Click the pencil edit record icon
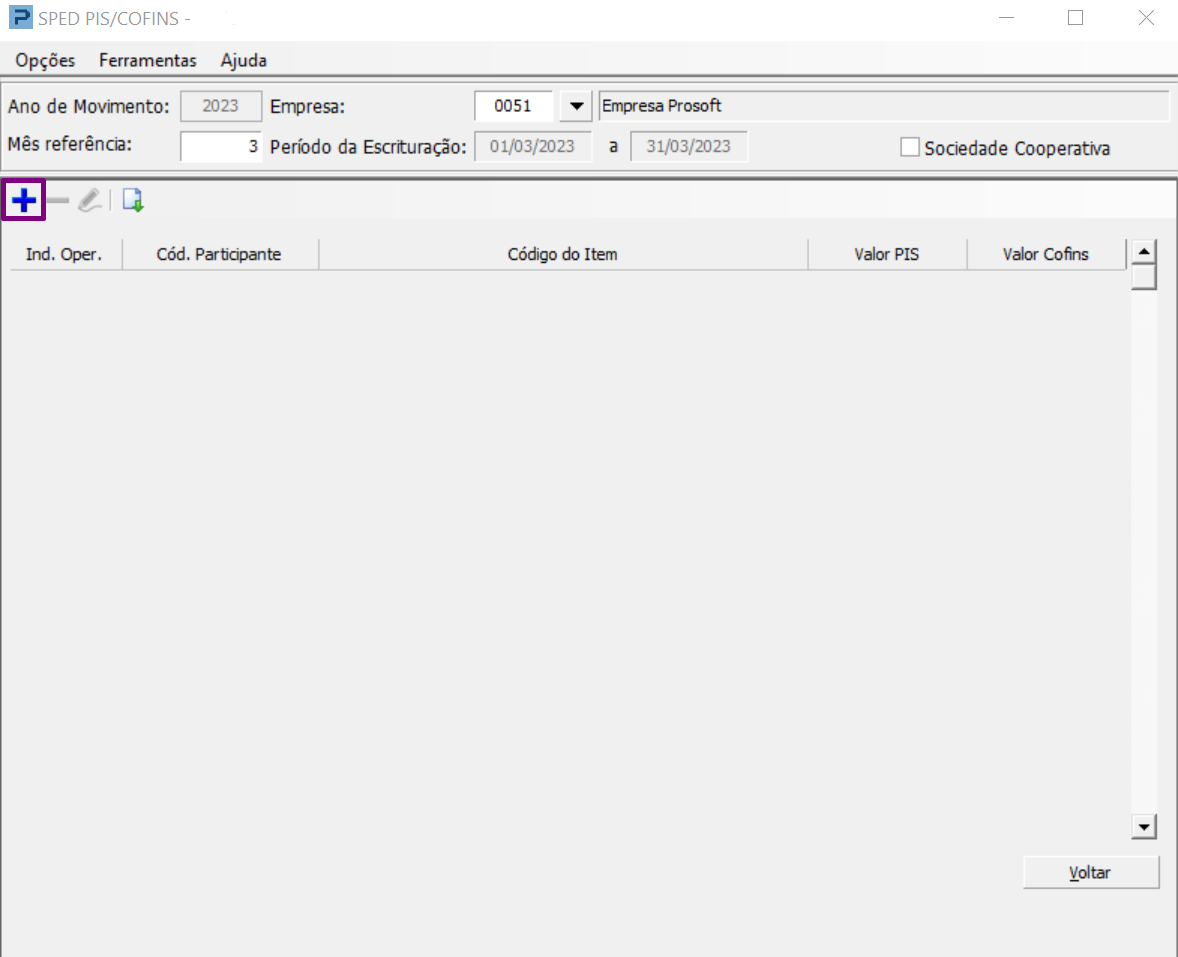This screenshot has width=1178, height=957. coord(89,201)
